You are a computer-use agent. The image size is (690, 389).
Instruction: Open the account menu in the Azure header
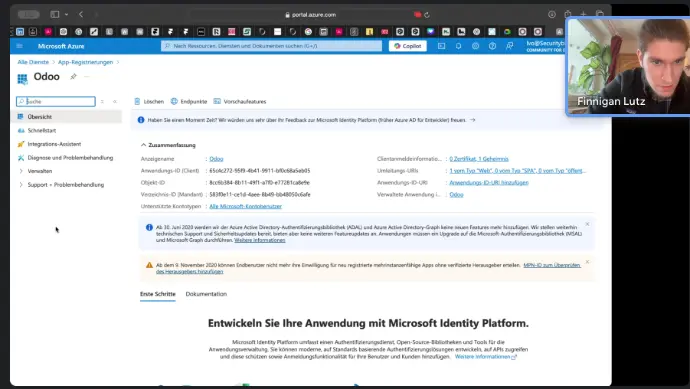(x=545, y=46)
